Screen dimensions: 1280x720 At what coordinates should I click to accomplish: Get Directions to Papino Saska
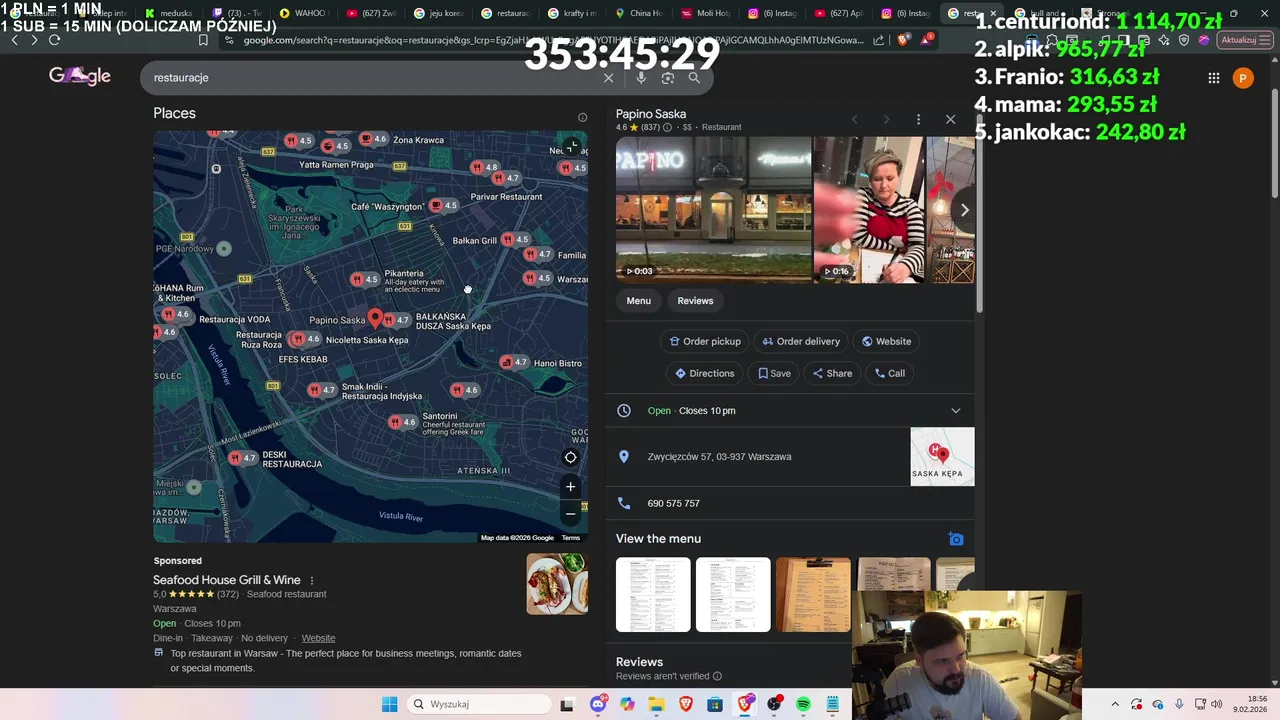pos(704,374)
